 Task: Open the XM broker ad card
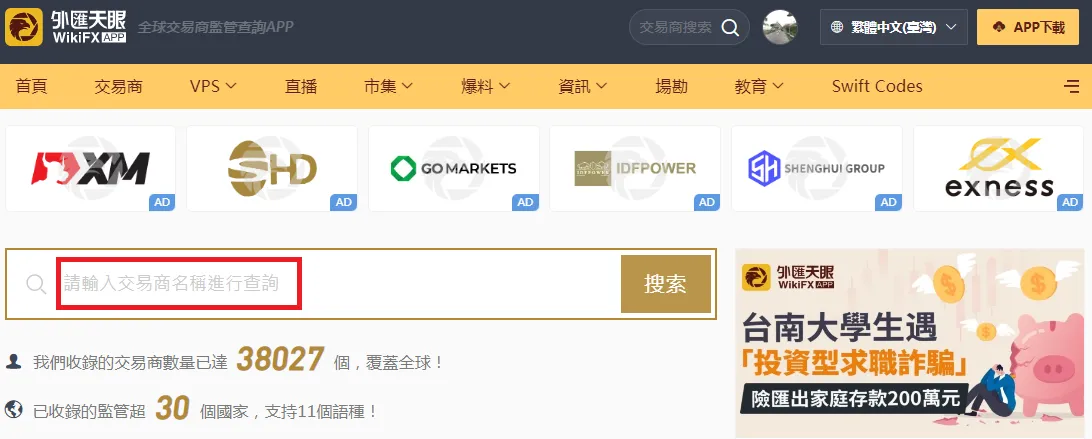(91, 168)
